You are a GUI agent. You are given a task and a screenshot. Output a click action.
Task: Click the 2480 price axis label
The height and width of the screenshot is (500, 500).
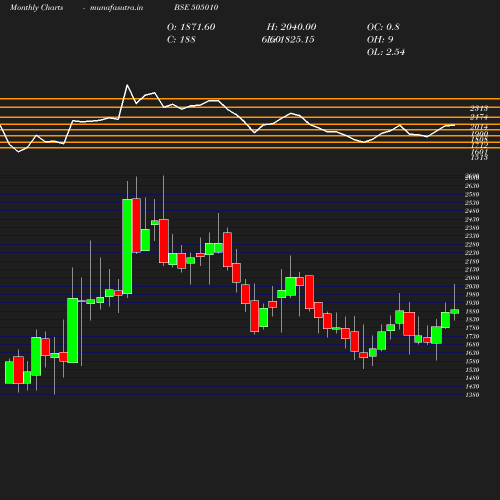[x=472, y=211]
